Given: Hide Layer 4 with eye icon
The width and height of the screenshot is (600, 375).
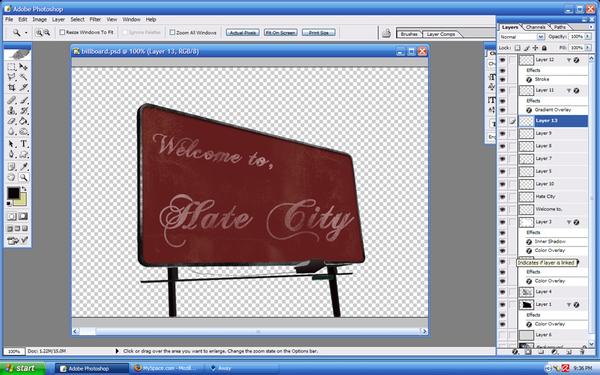Looking at the screenshot, I should click(x=502, y=292).
